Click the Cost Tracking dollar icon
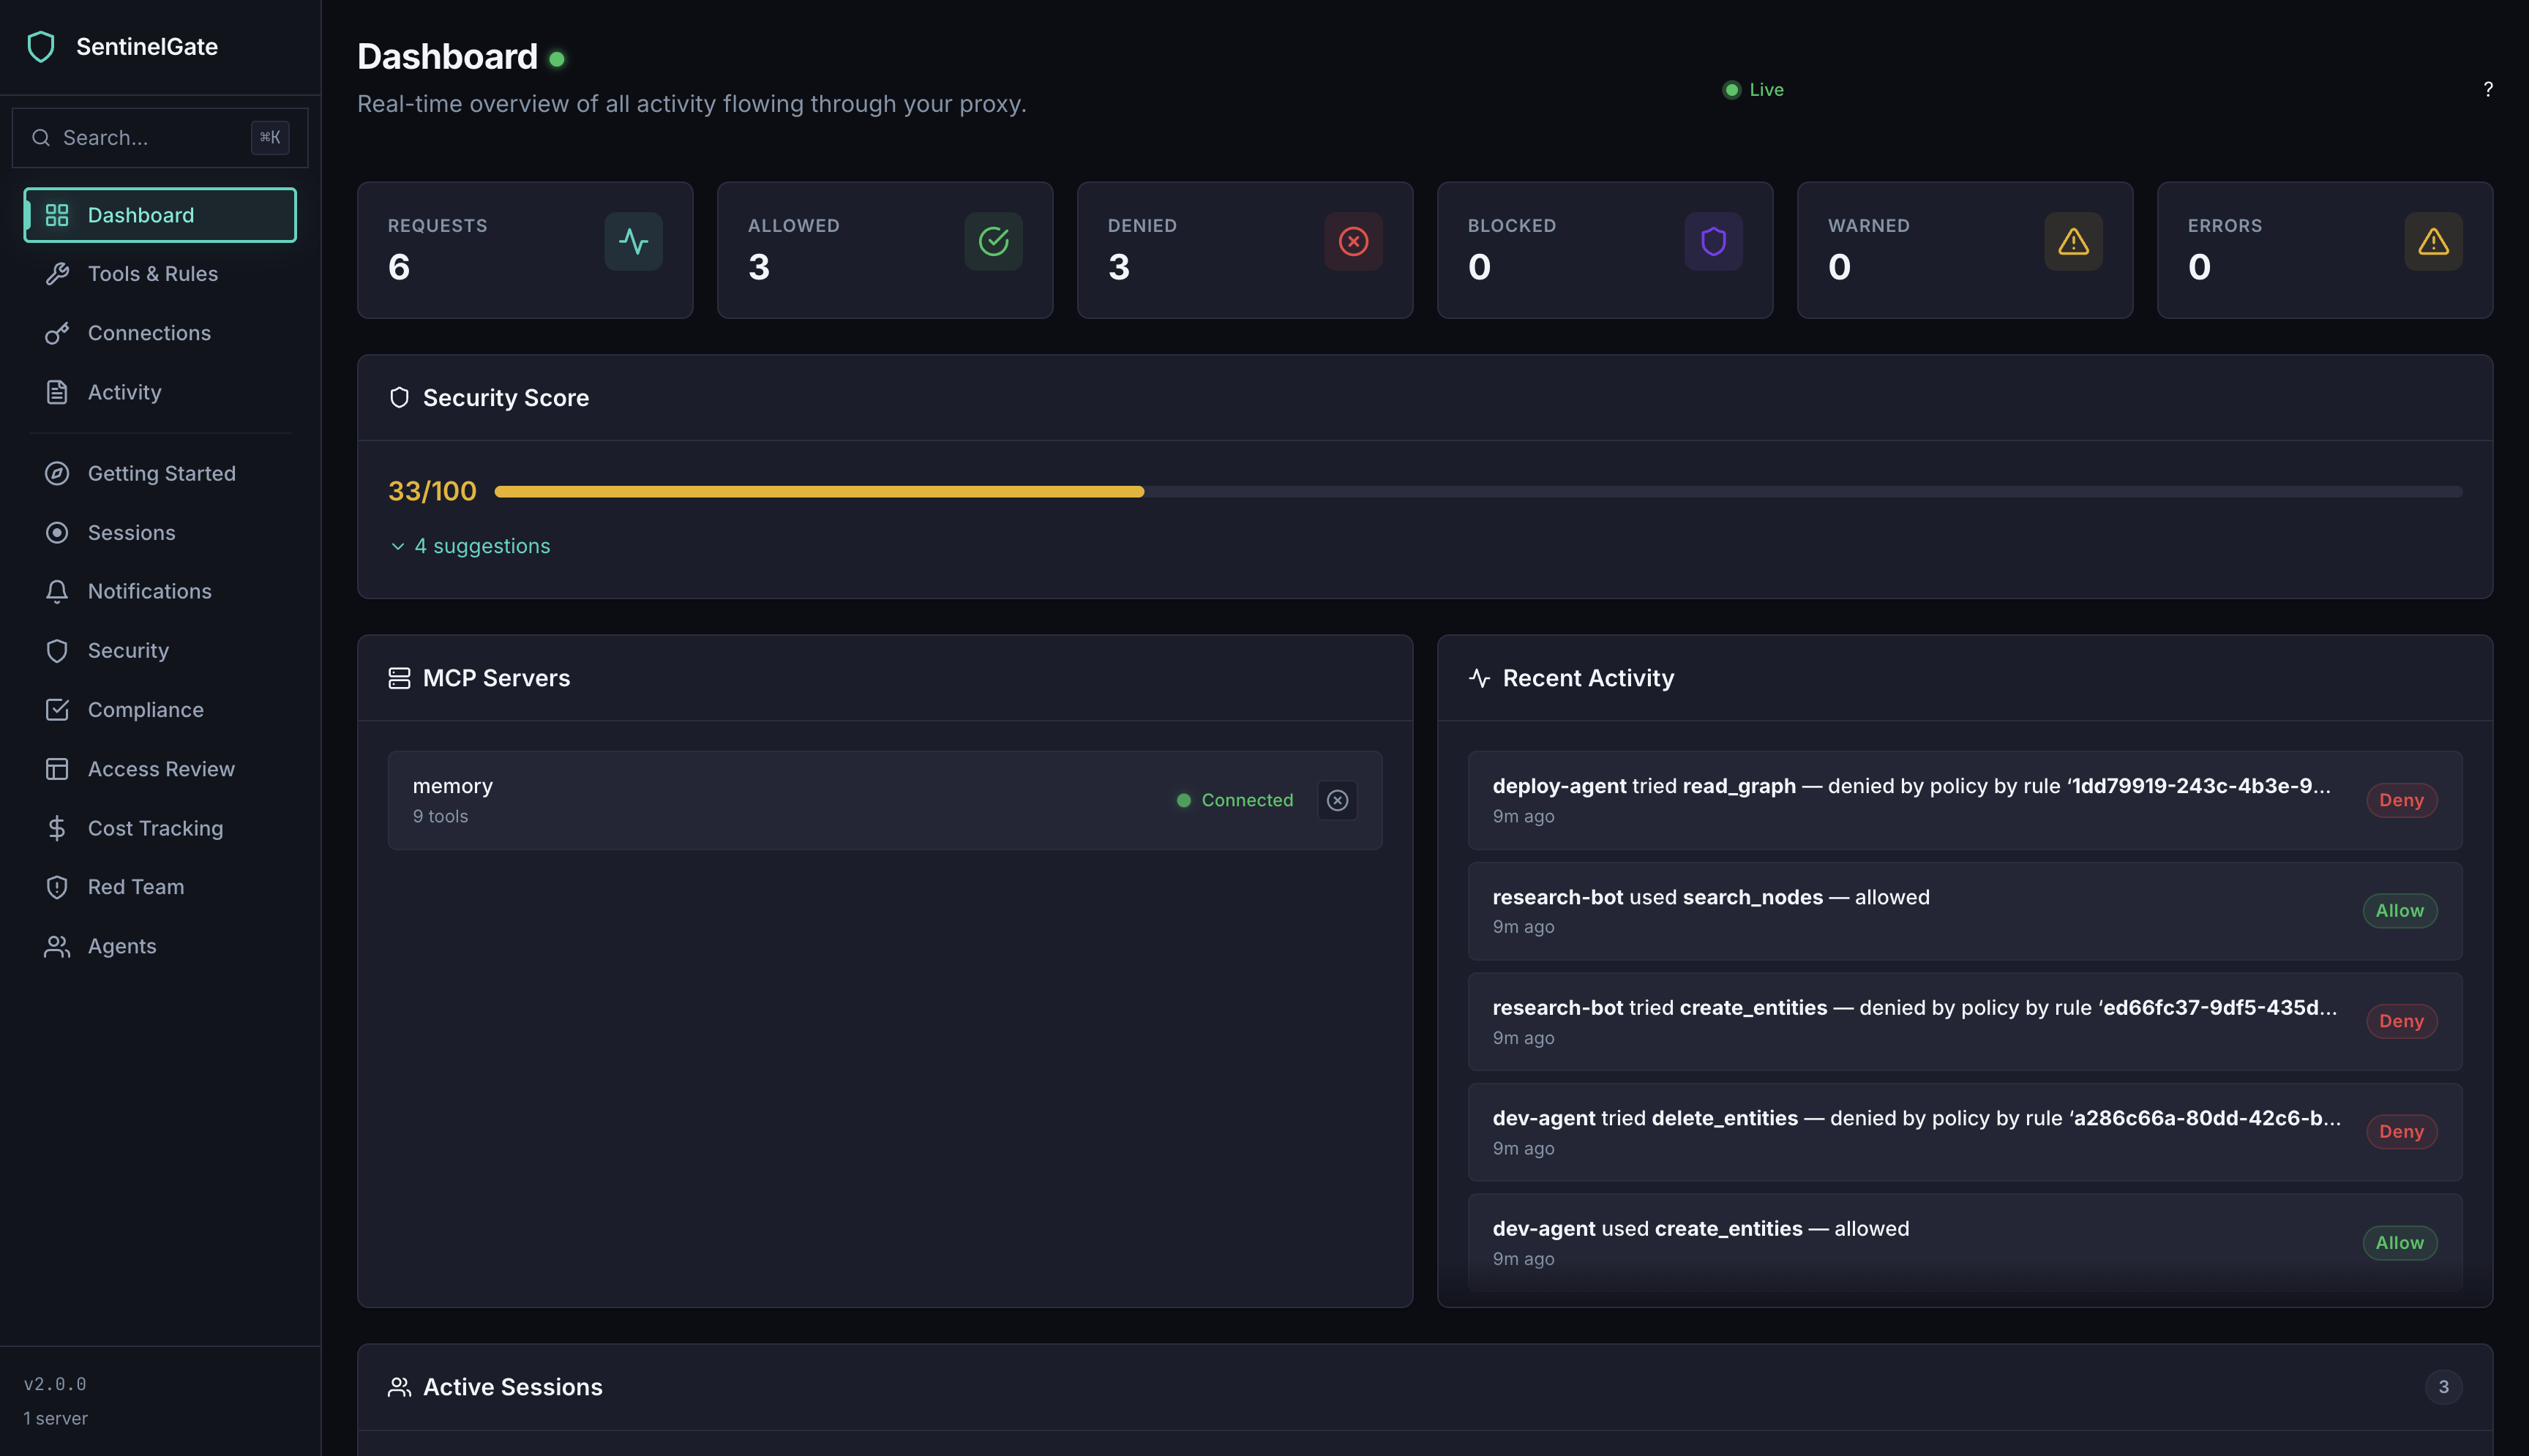This screenshot has height=1456, width=2529. (57, 828)
